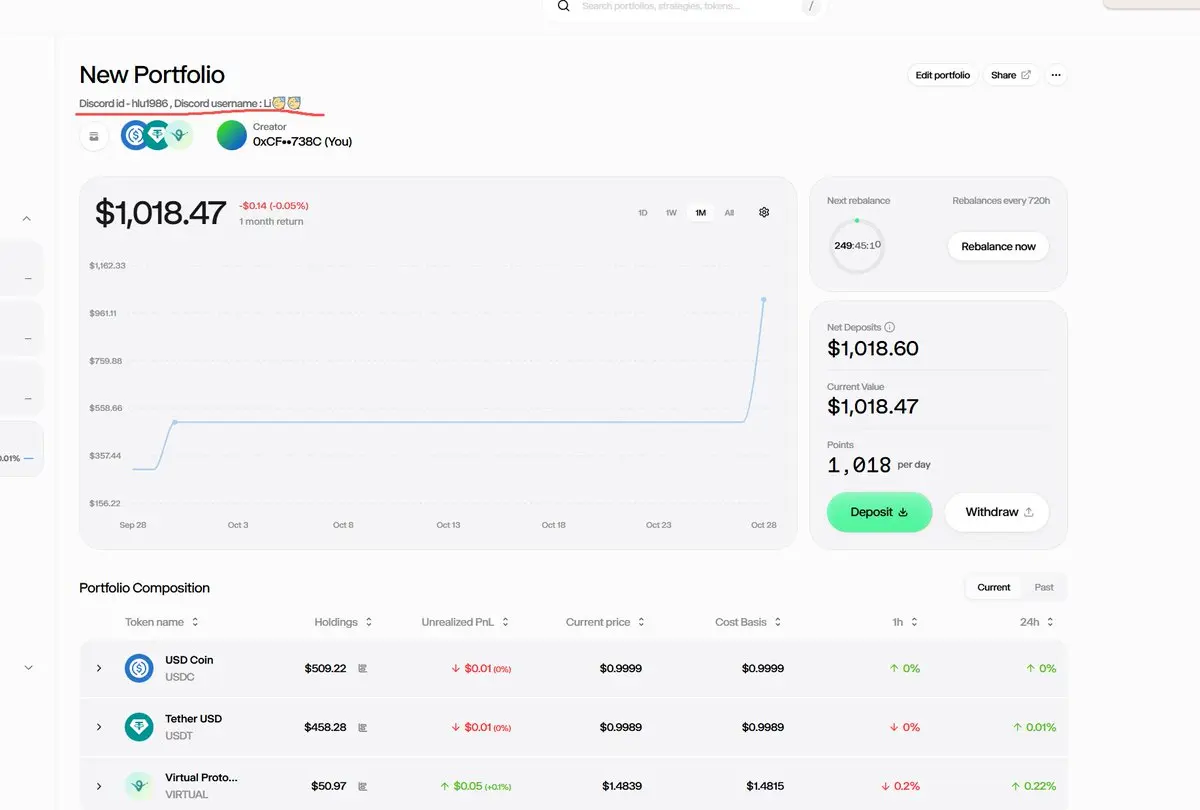Click the 1 month return label

tap(271, 222)
